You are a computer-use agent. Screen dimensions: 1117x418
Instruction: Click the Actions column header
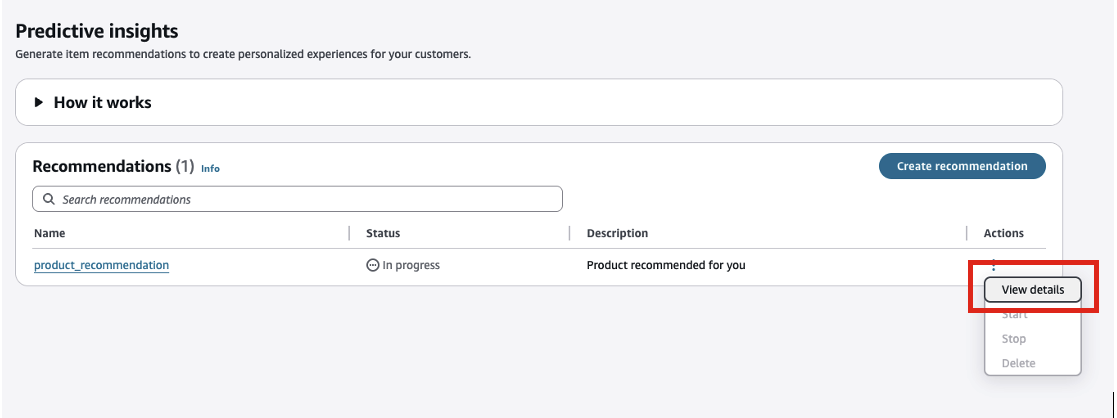click(x=1003, y=233)
